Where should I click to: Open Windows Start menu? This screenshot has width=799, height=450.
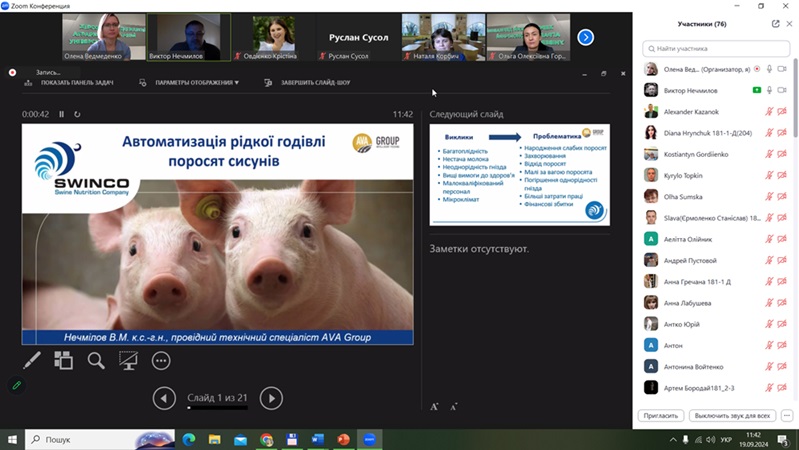12,439
